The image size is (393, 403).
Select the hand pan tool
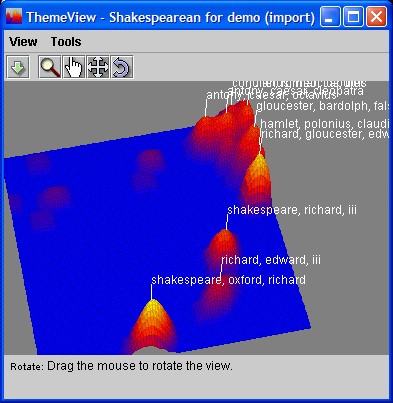(74, 67)
